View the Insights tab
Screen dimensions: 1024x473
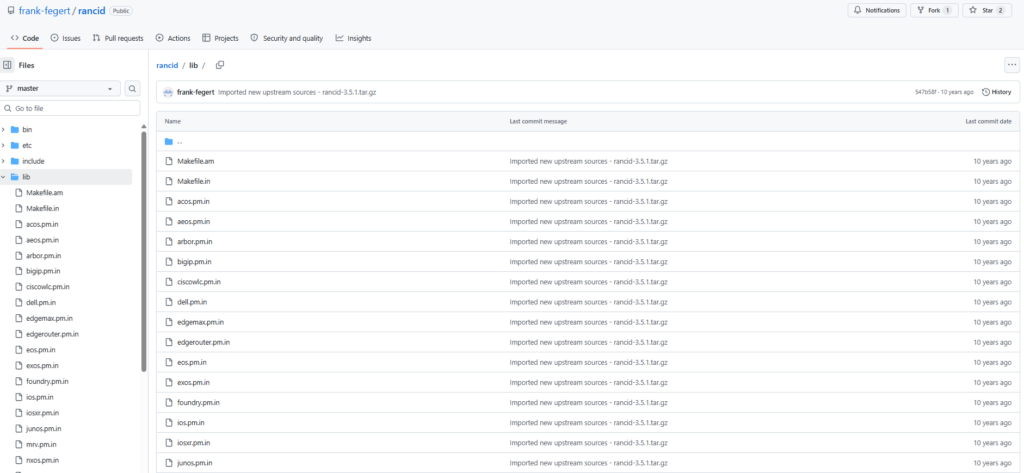(x=353, y=39)
